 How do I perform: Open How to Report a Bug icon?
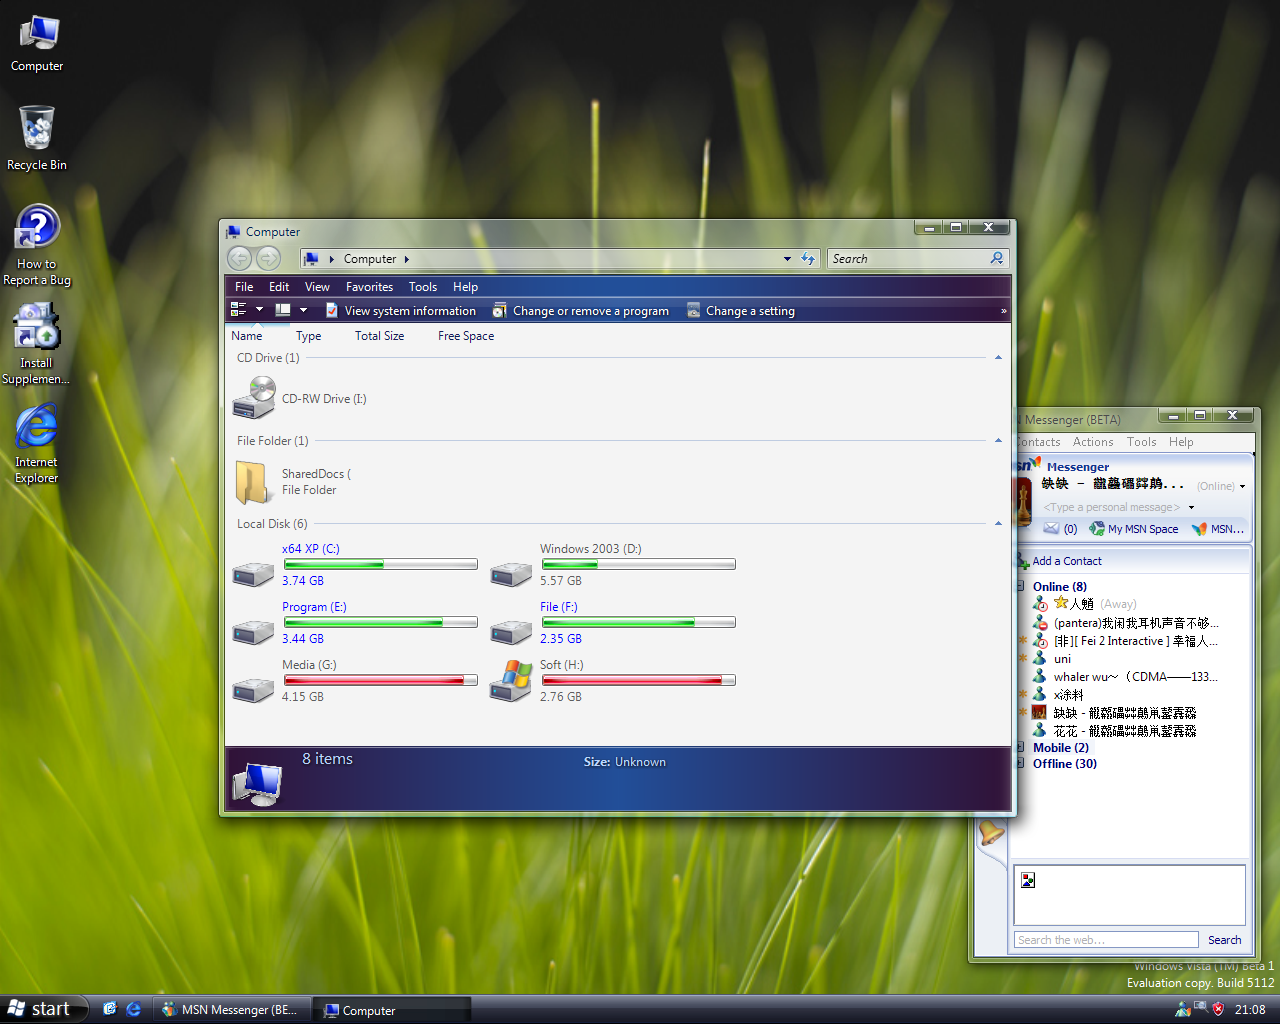(37, 246)
